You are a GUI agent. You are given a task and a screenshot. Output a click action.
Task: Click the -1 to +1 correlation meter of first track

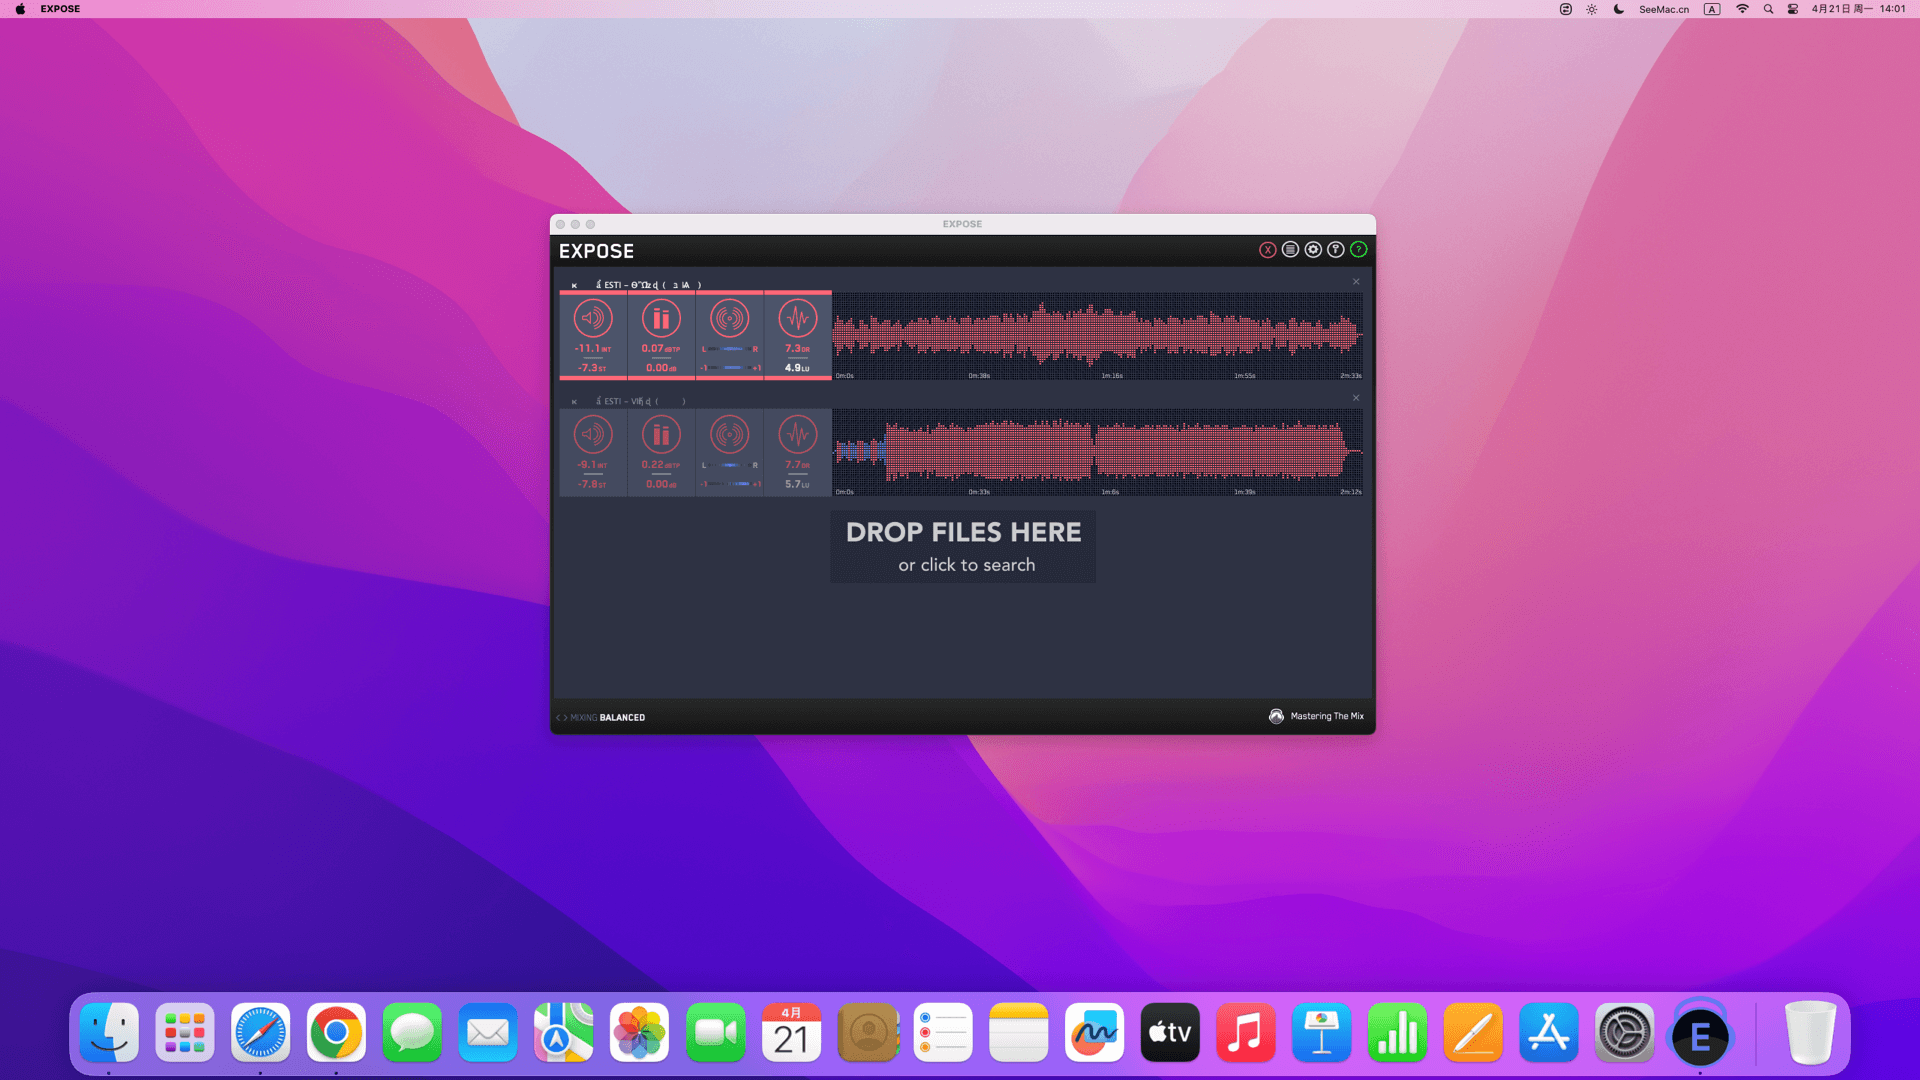[730, 368]
